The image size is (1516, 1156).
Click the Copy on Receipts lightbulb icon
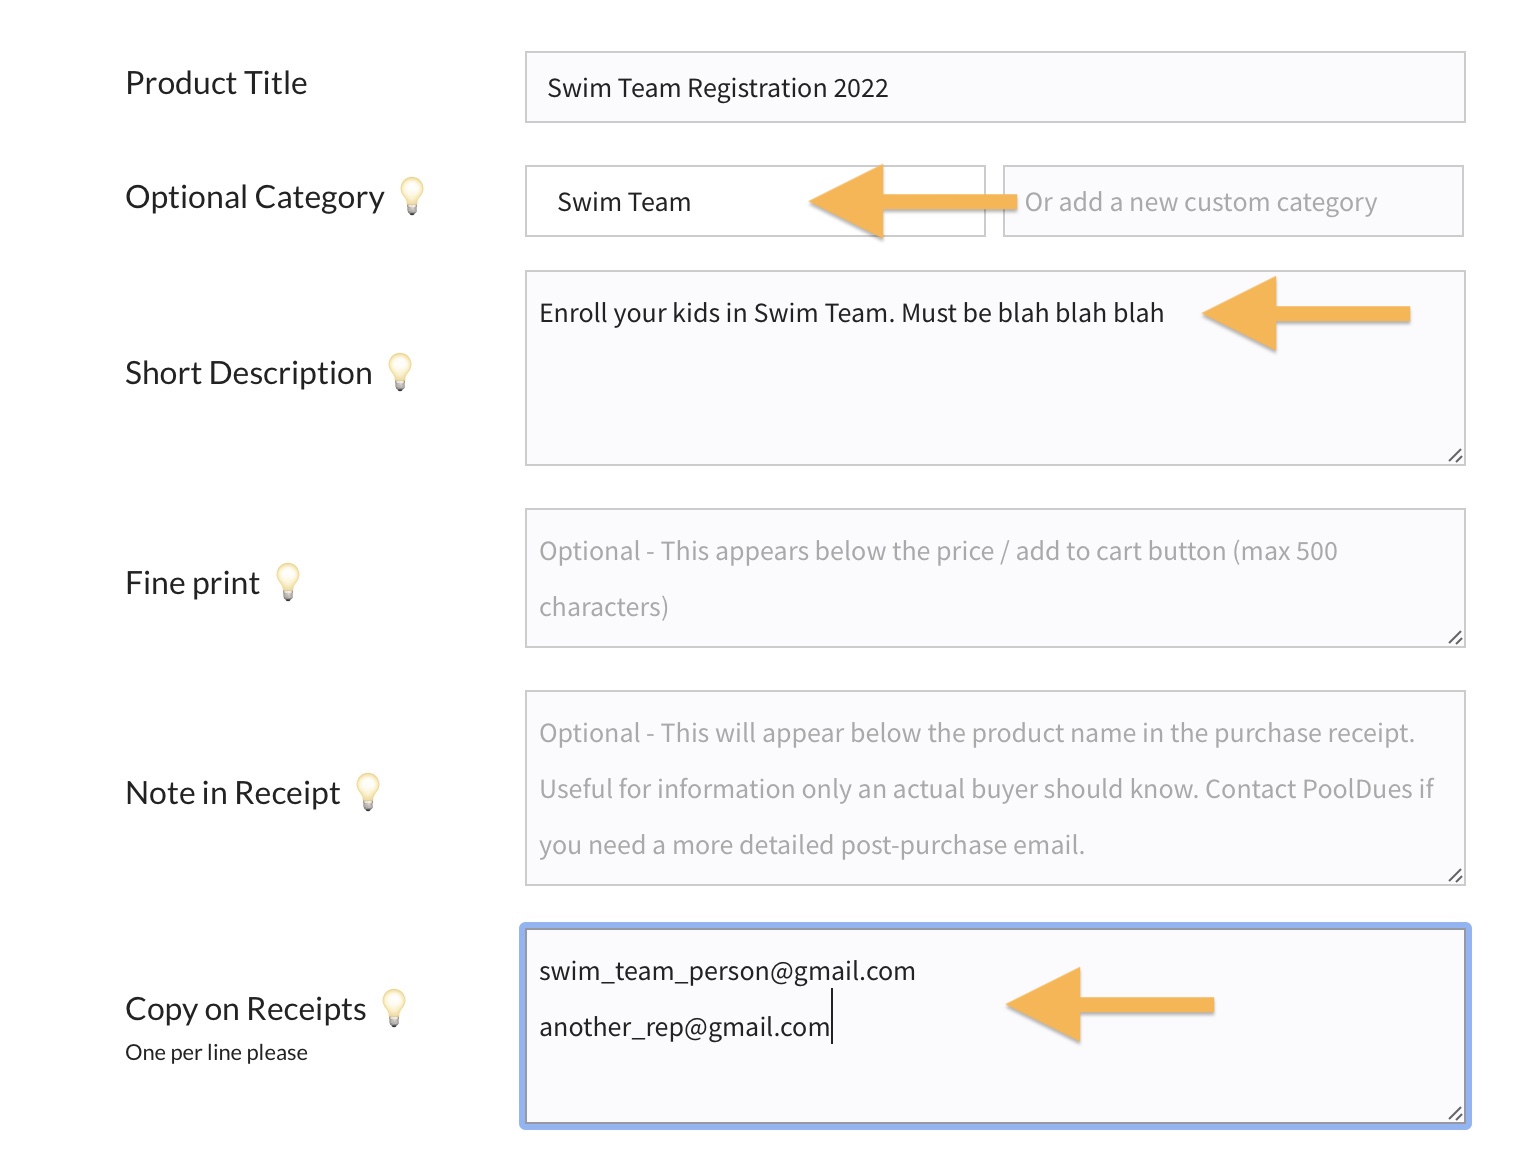click(394, 1007)
